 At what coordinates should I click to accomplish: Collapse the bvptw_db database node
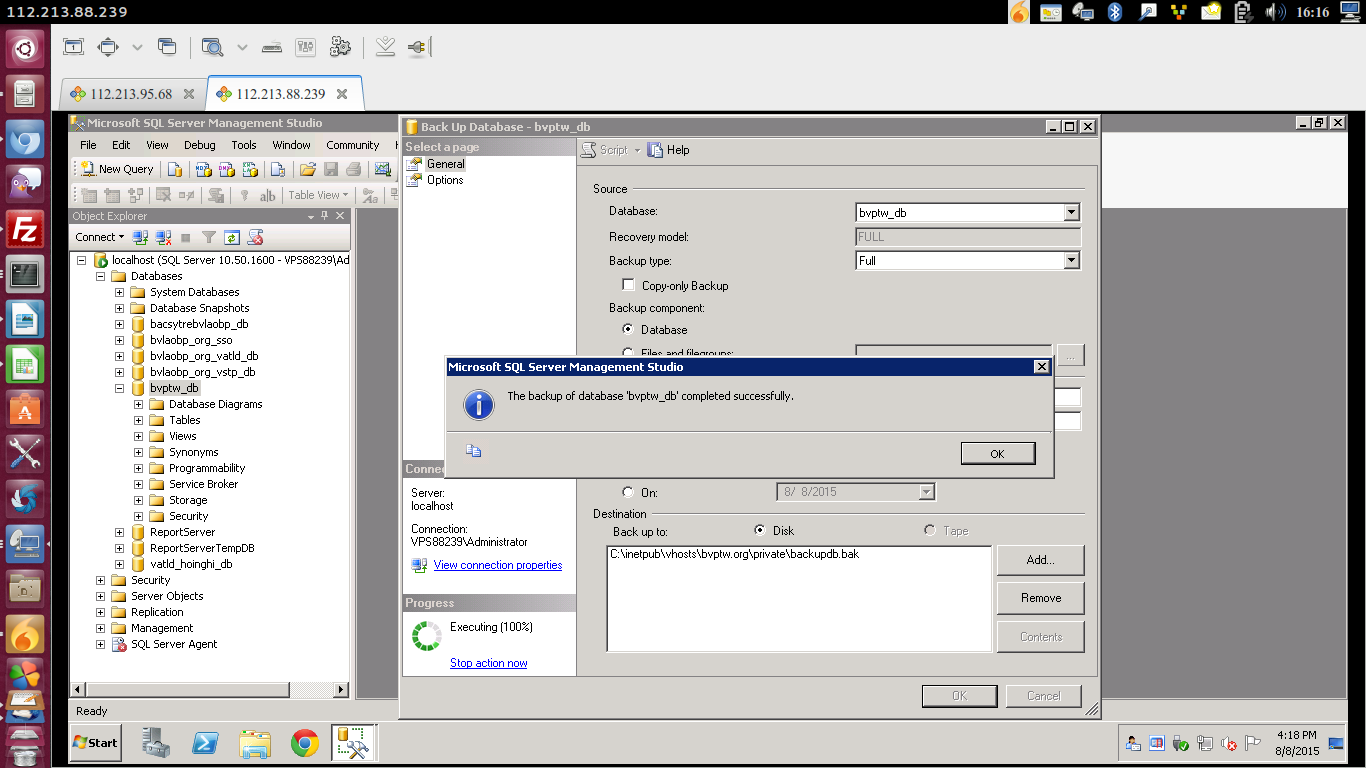(120, 388)
